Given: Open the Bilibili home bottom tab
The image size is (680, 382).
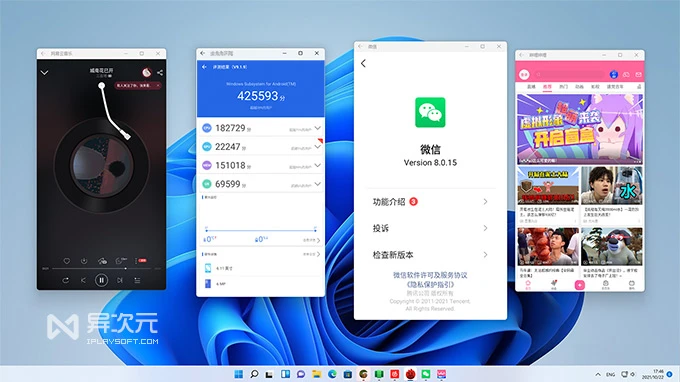Looking at the screenshot, I should click(x=528, y=285).
